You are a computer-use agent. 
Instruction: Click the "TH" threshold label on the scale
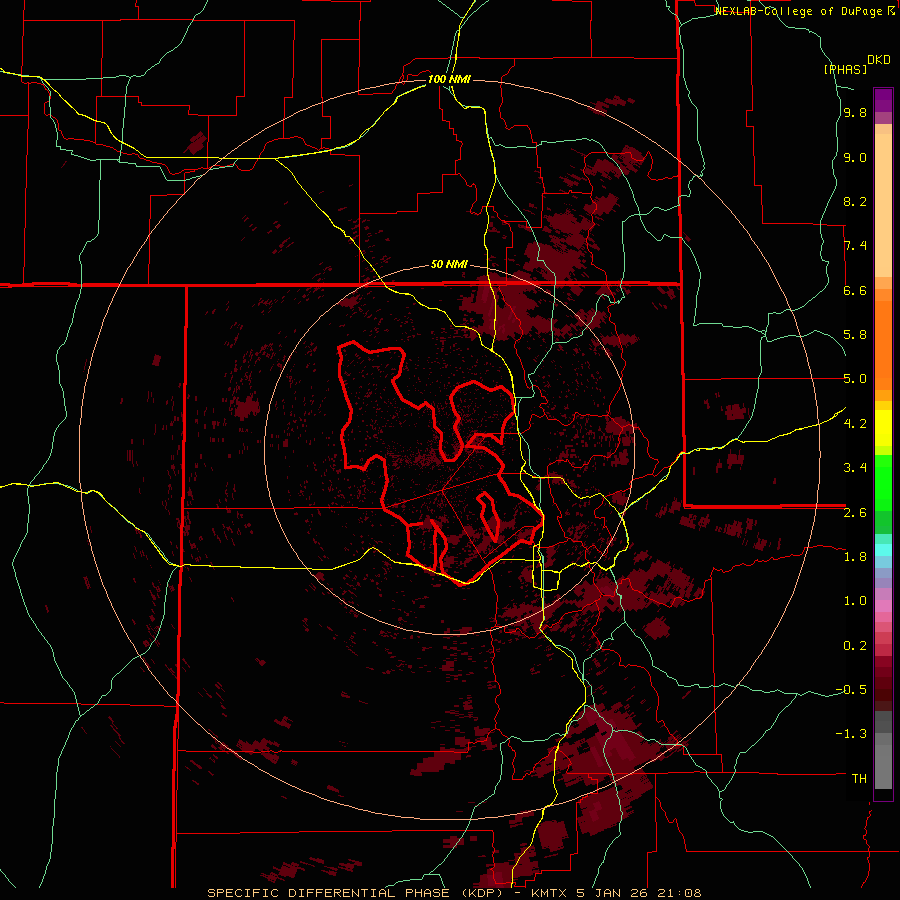(x=859, y=778)
